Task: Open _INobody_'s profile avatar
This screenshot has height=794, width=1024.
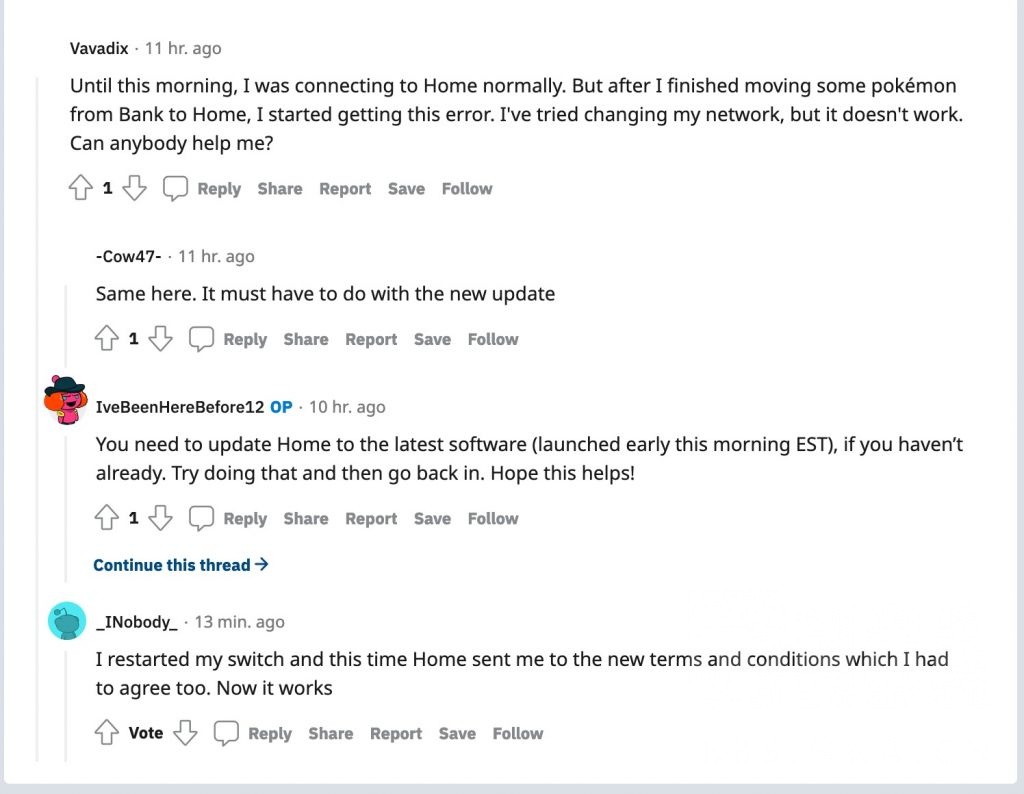Action: coord(67,622)
